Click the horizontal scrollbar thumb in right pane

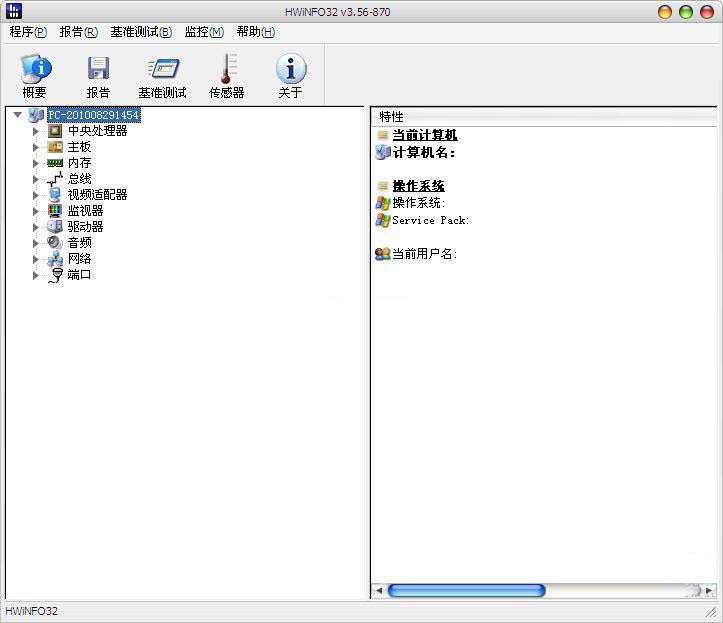pyautogui.click(x=466, y=591)
